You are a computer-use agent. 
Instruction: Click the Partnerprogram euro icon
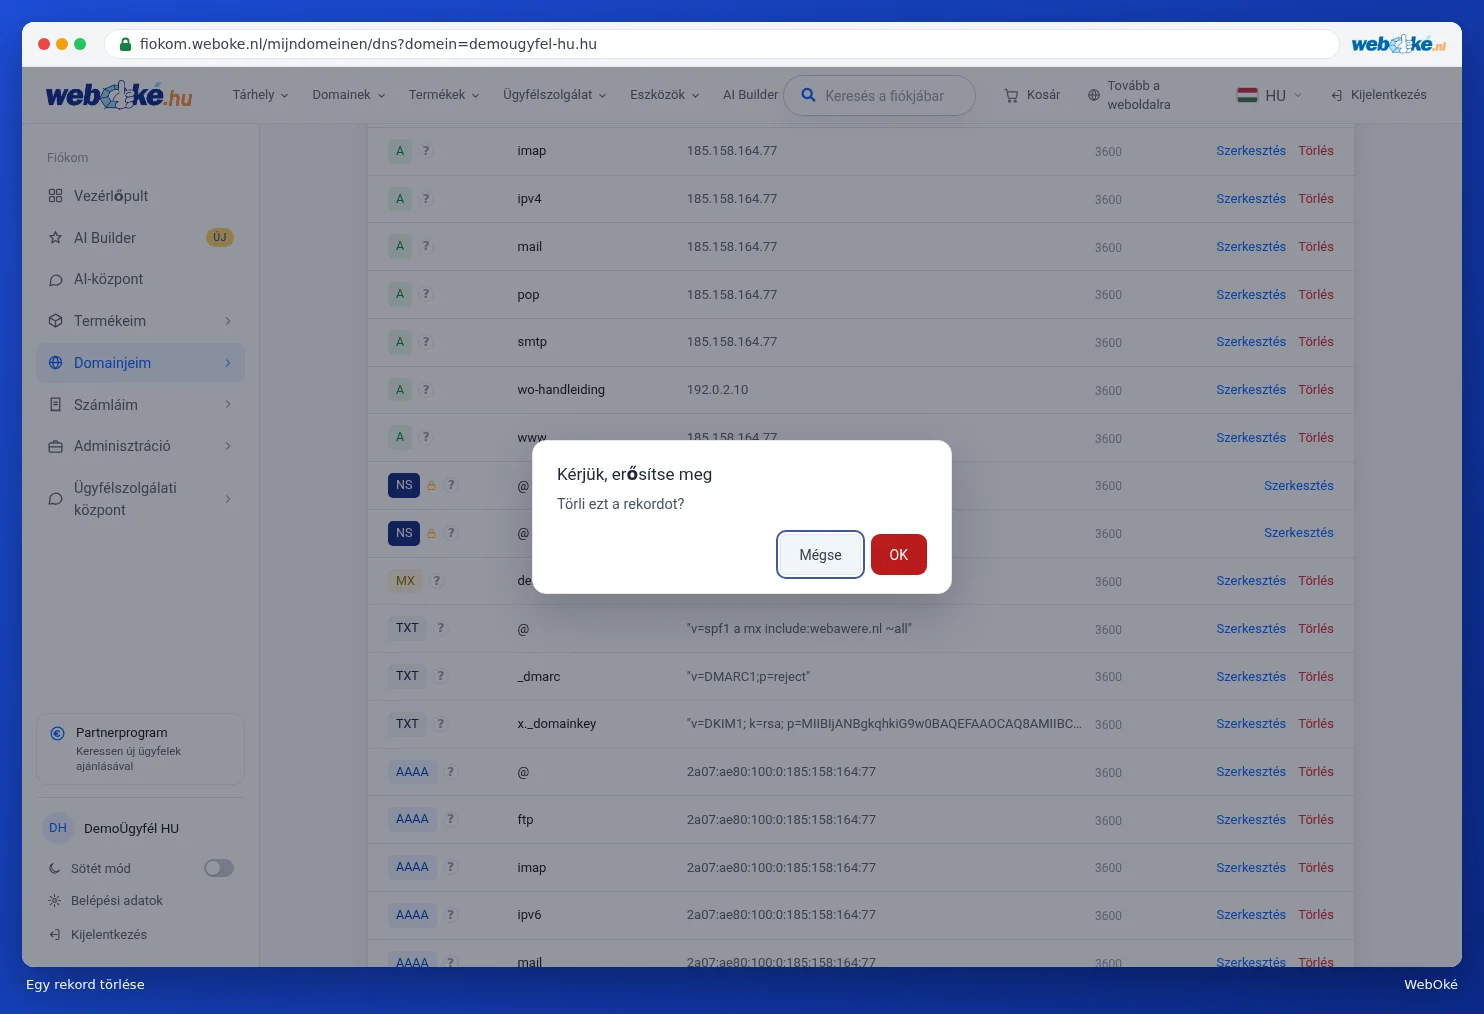58,733
